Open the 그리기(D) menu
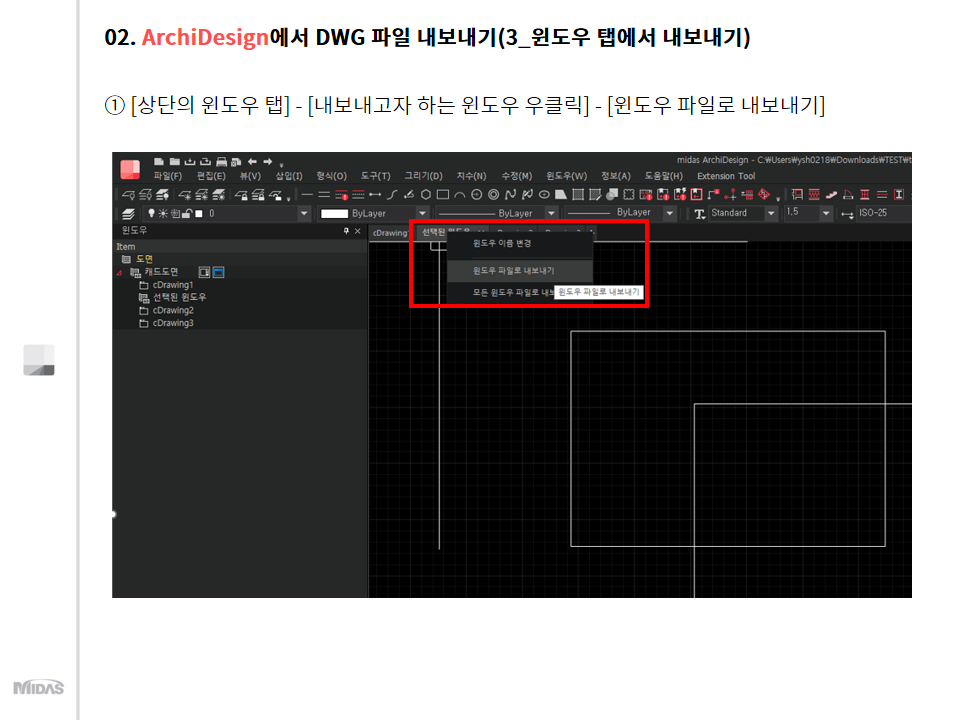The height and width of the screenshot is (720, 960). [423, 176]
